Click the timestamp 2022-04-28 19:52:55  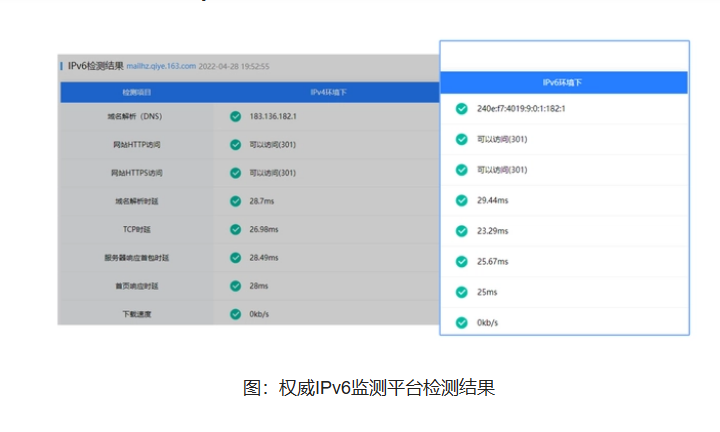click(234, 67)
